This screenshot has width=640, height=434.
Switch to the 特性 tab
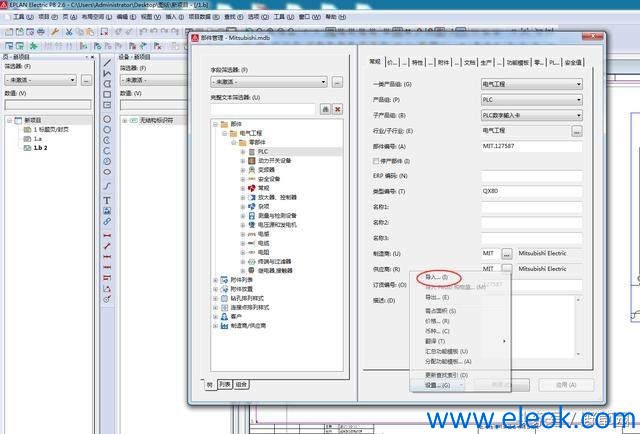[x=417, y=62]
